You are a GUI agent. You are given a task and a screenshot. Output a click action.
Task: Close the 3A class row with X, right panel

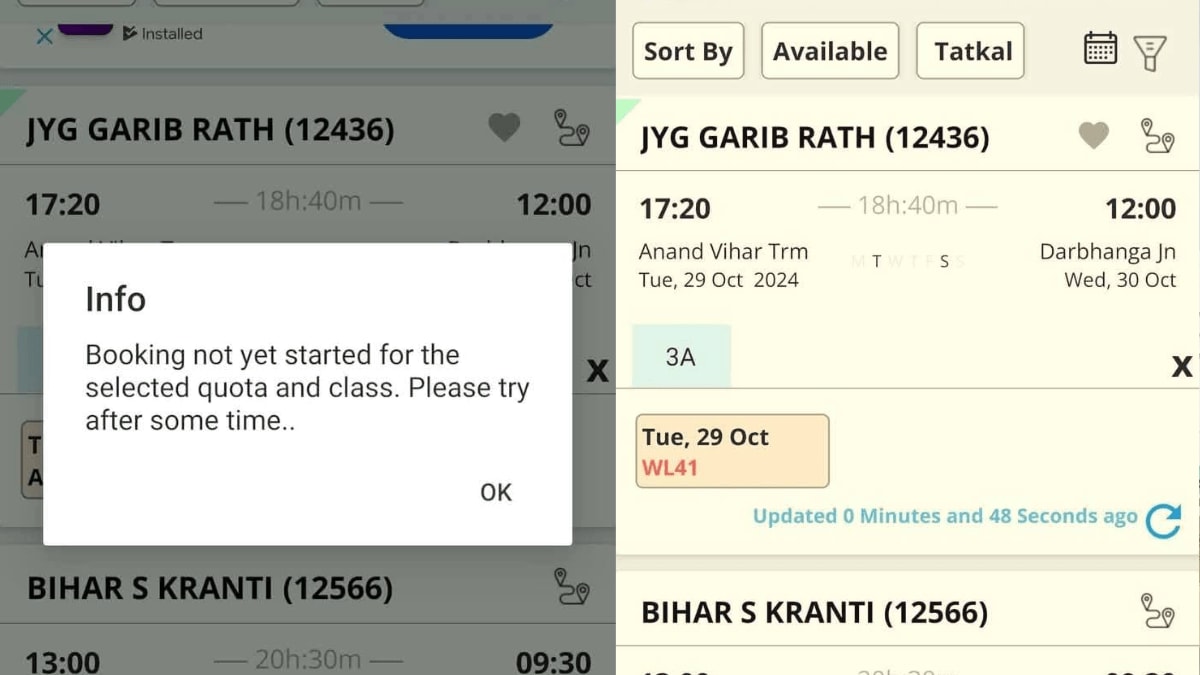pyautogui.click(x=1181, y=367)
